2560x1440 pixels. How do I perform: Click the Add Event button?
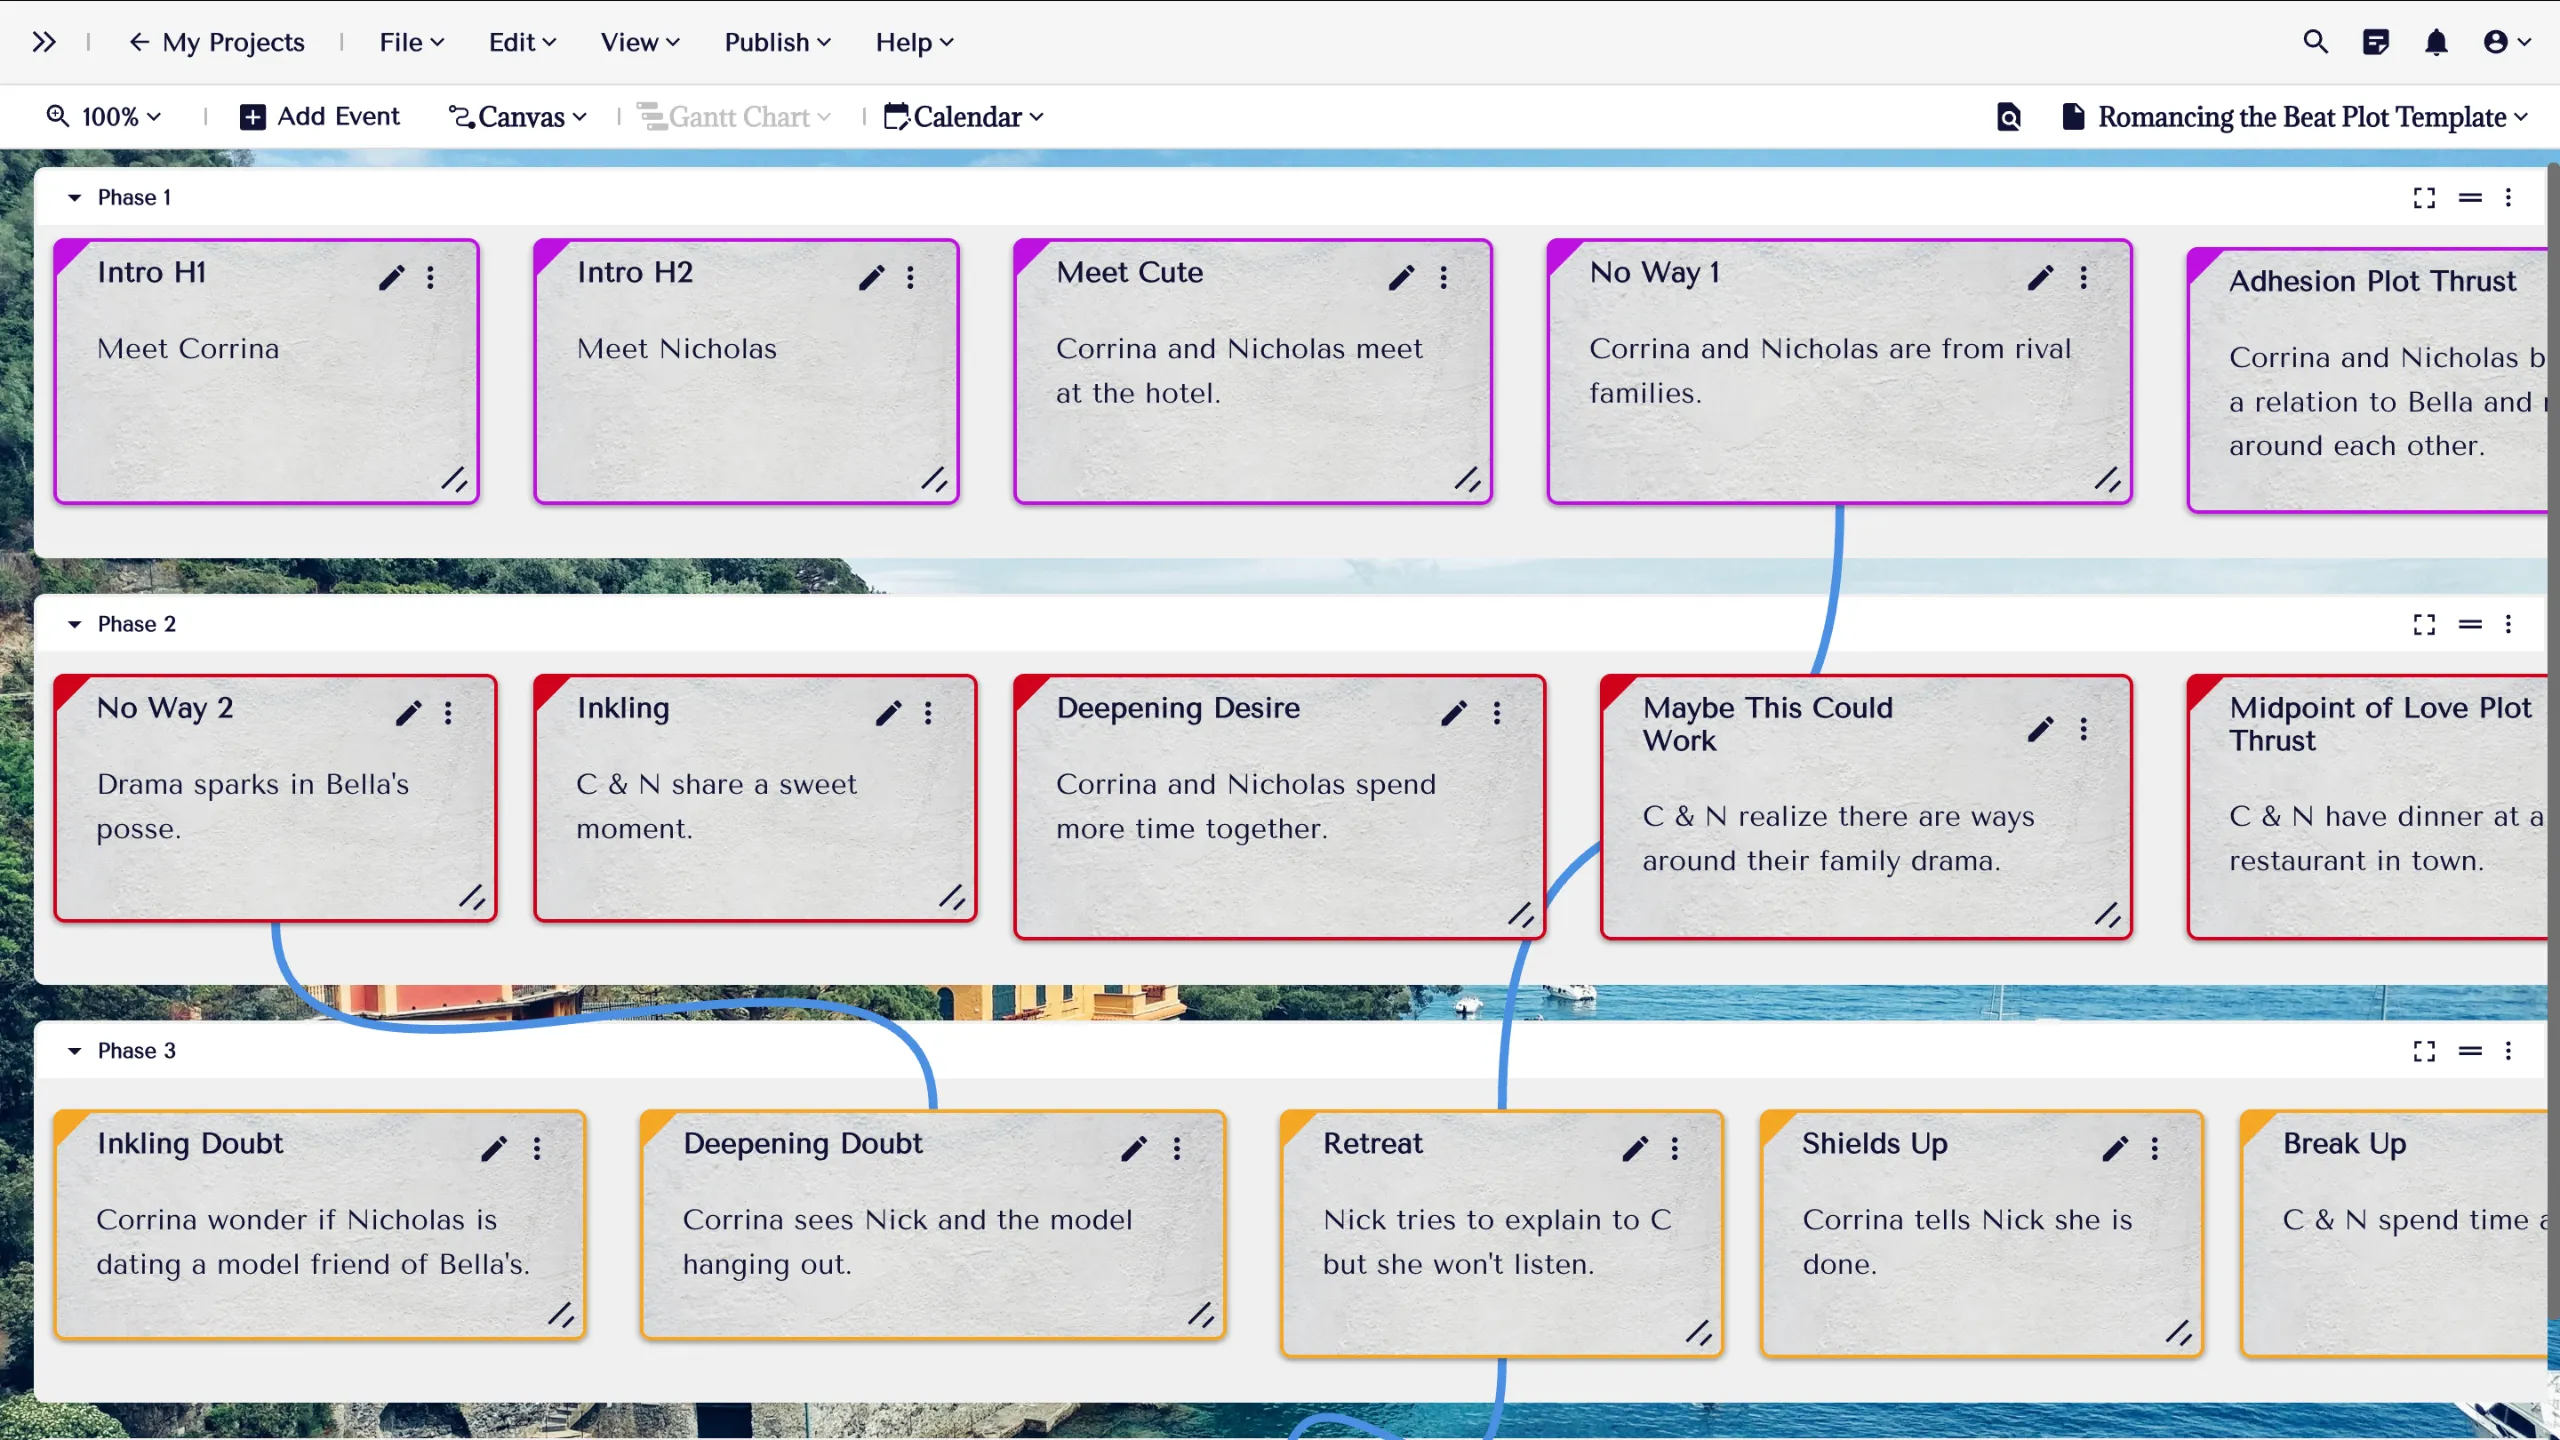pyautogui.click(x=320, y=117)
